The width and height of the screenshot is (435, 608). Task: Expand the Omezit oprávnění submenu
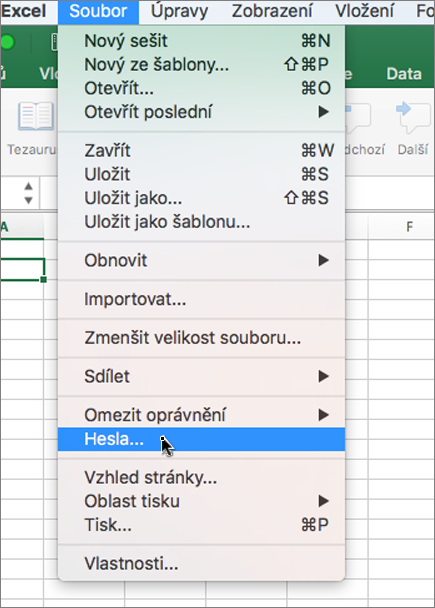201,415
